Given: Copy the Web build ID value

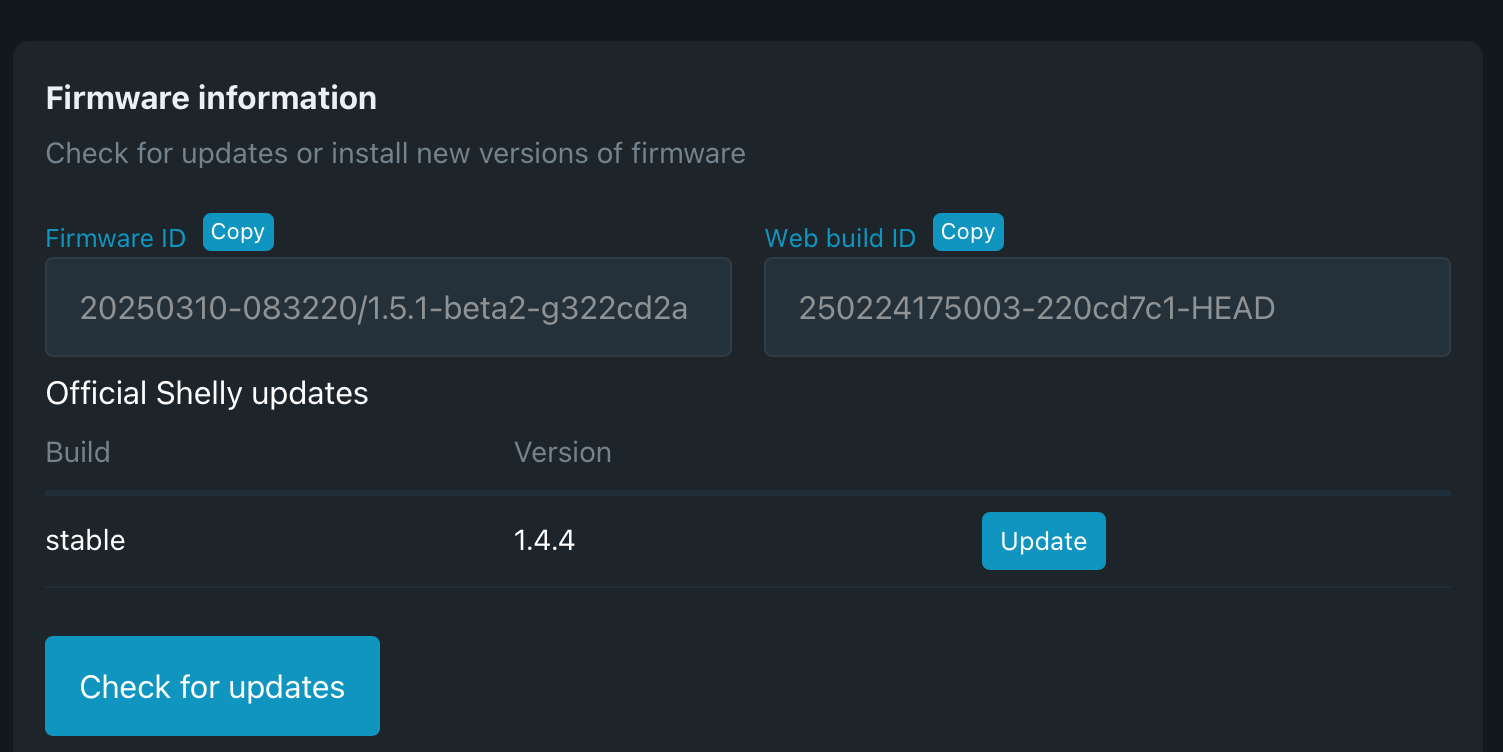Looking at the screenshot, I should coord(967,232).
